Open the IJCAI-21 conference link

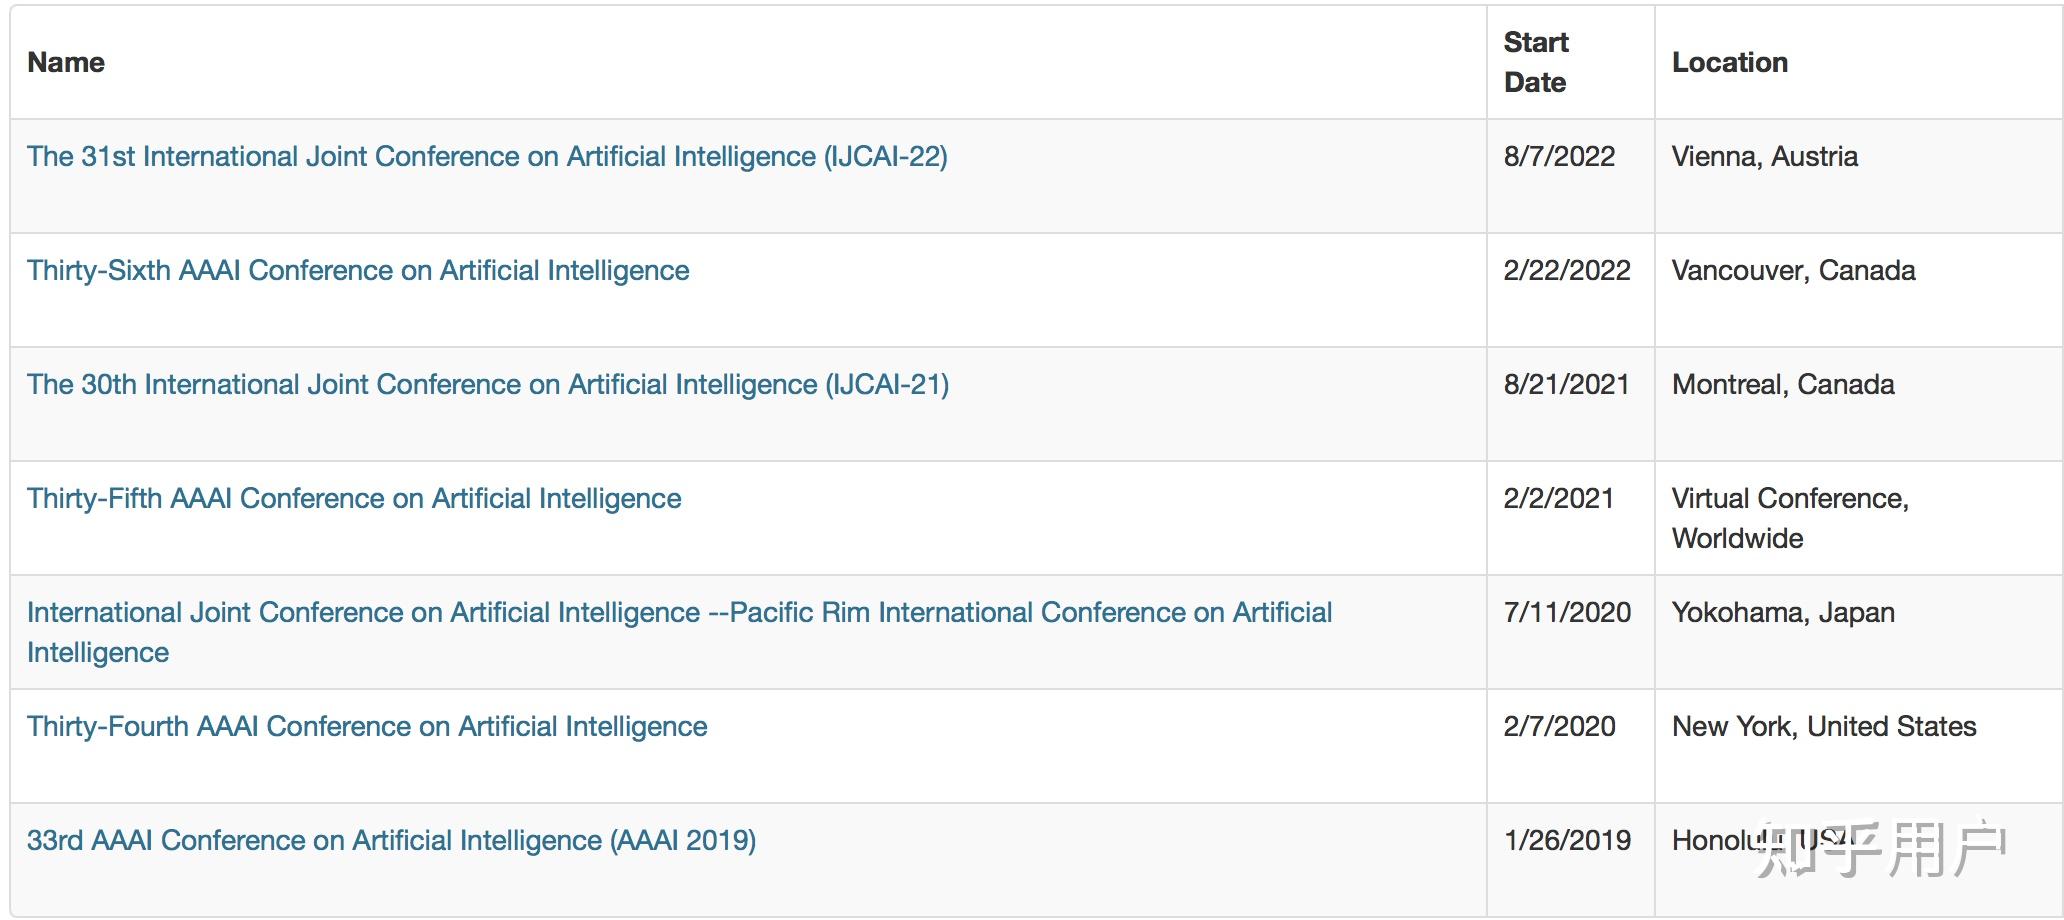(488, 385)
